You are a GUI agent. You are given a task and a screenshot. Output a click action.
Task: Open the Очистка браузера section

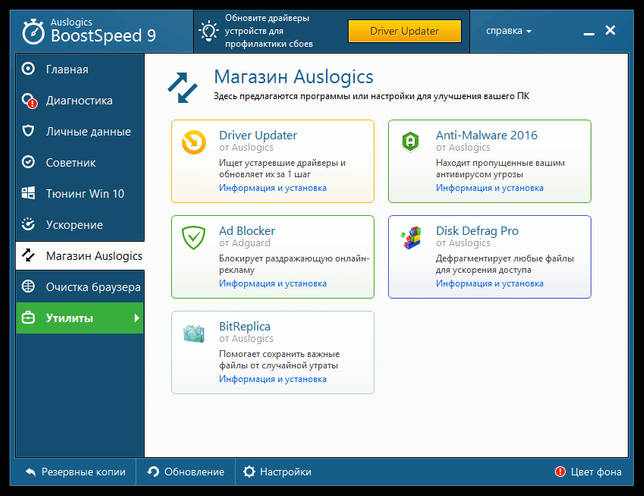80,287
